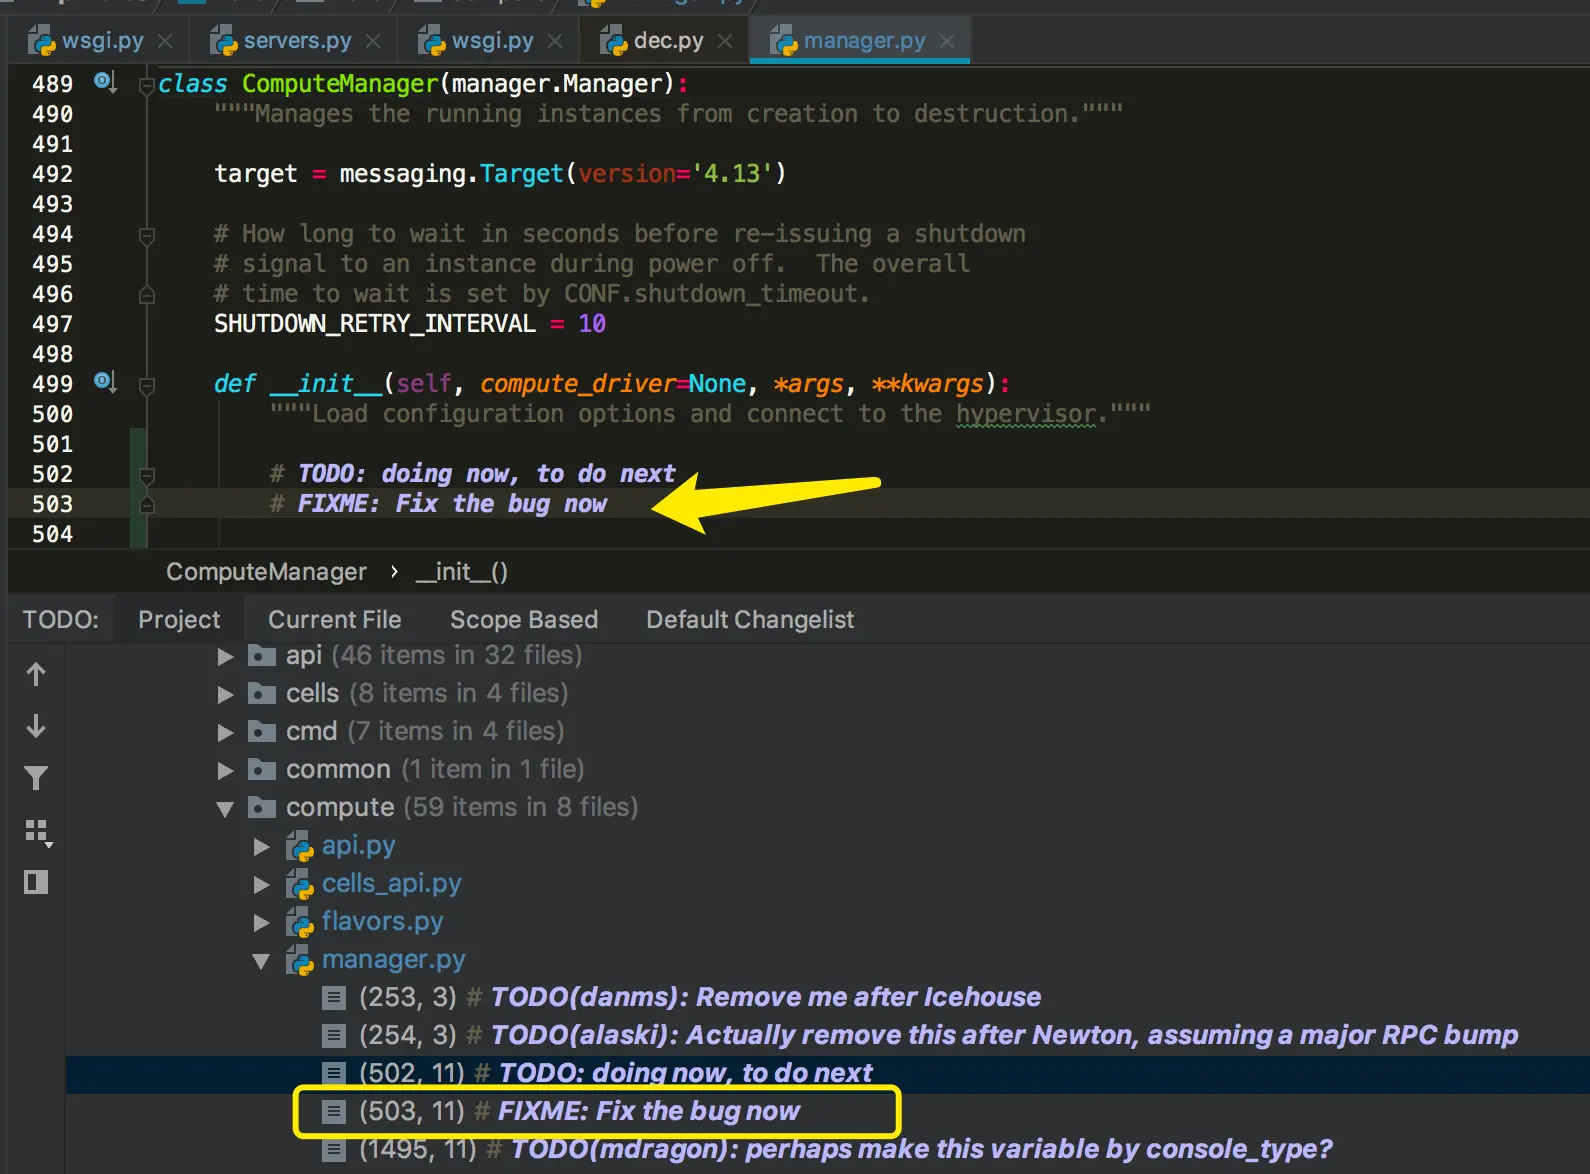The width and height of the screenshot is (1590, 1174).
Task: Select the 'TODO: doing now, to do next' item
Action: coord(828,1073)
